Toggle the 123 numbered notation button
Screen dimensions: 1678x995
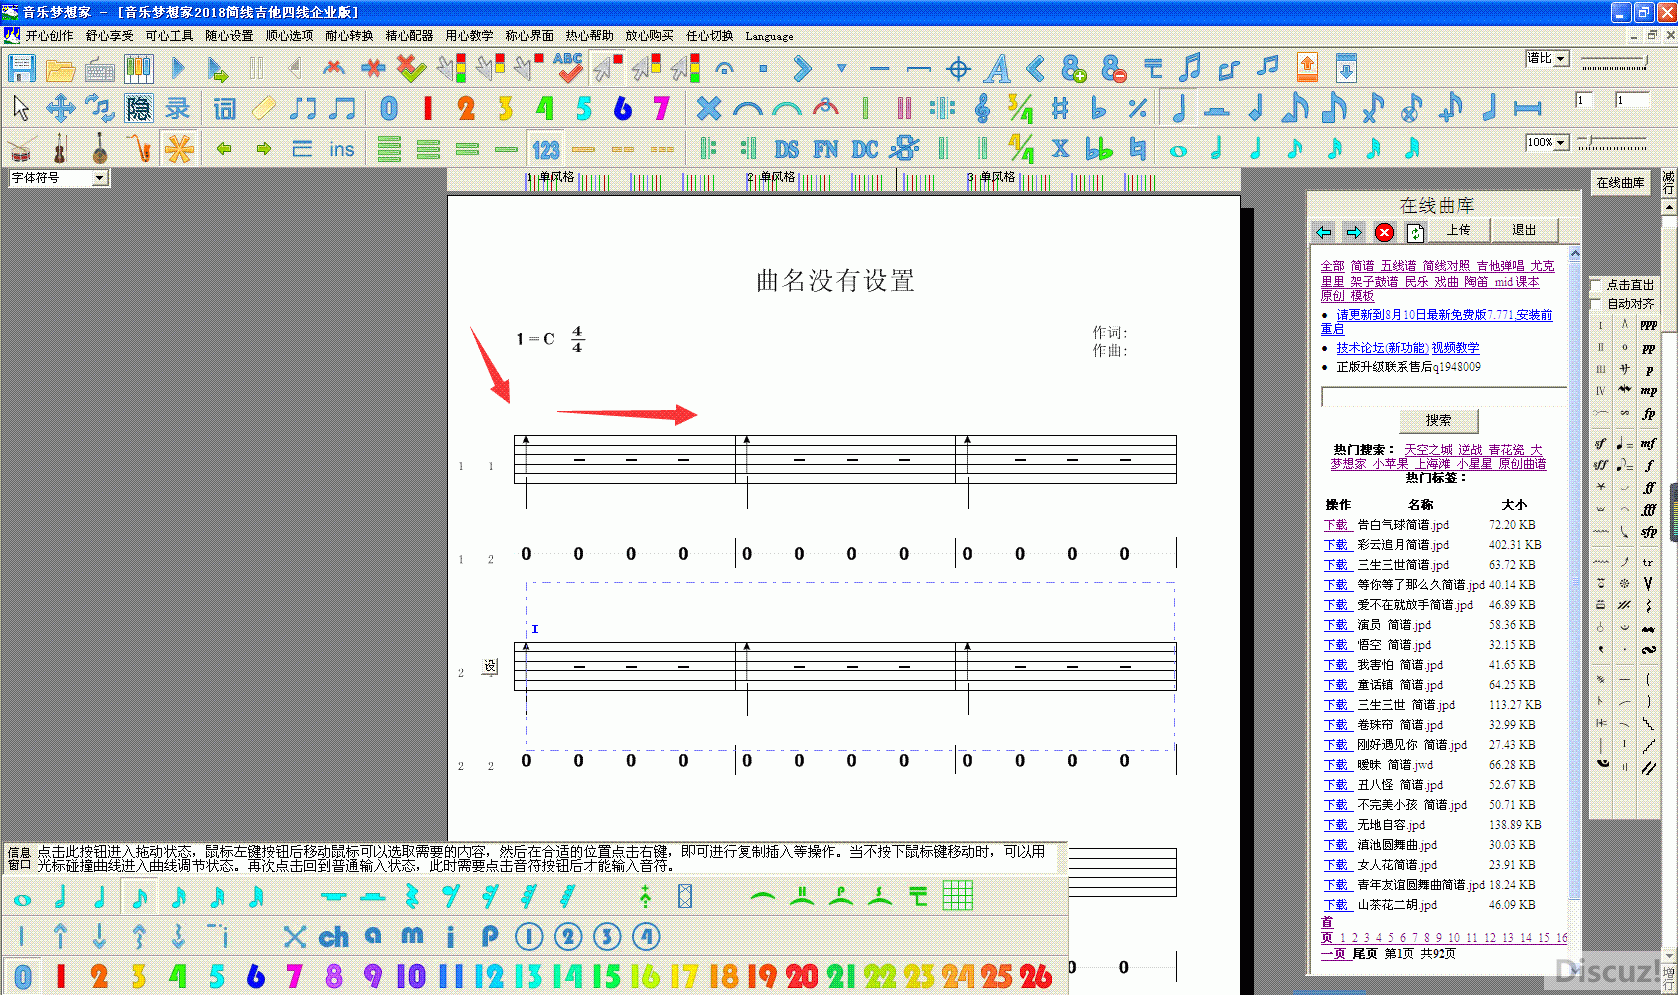pos(545,149)
